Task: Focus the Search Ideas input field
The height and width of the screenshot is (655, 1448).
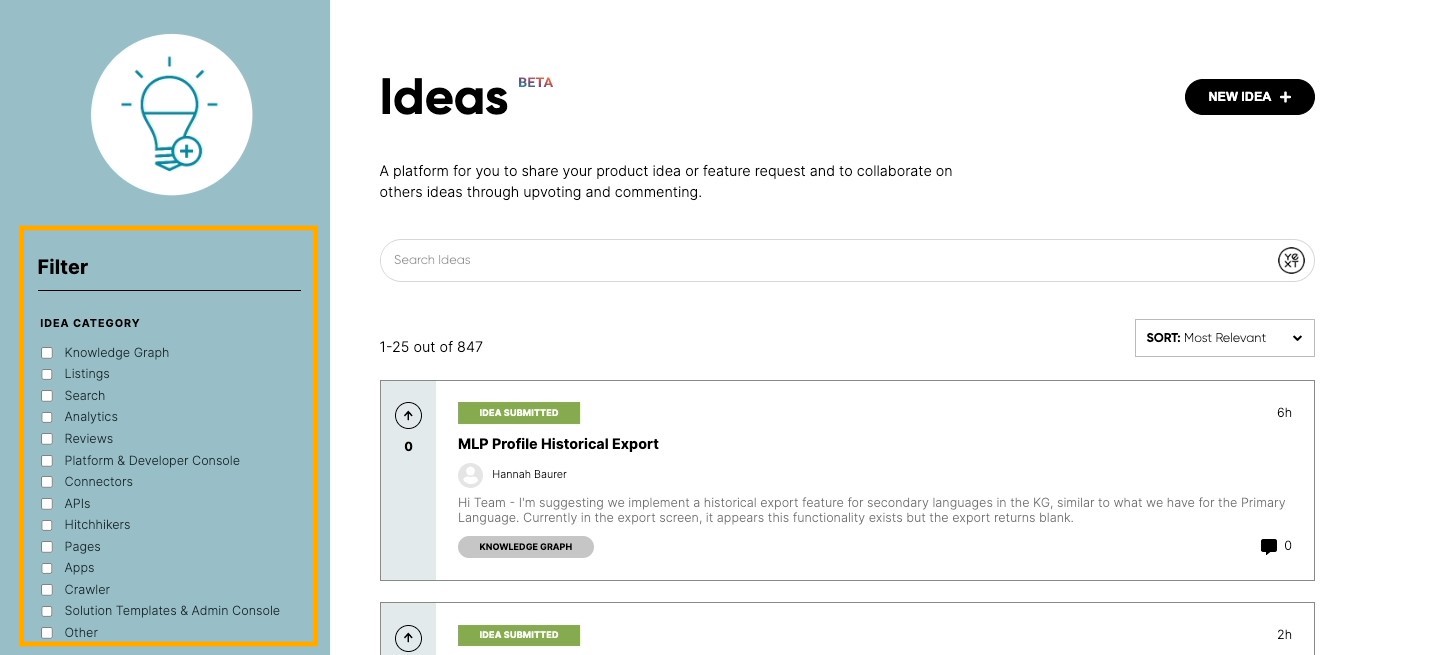Action: (828, 260)
